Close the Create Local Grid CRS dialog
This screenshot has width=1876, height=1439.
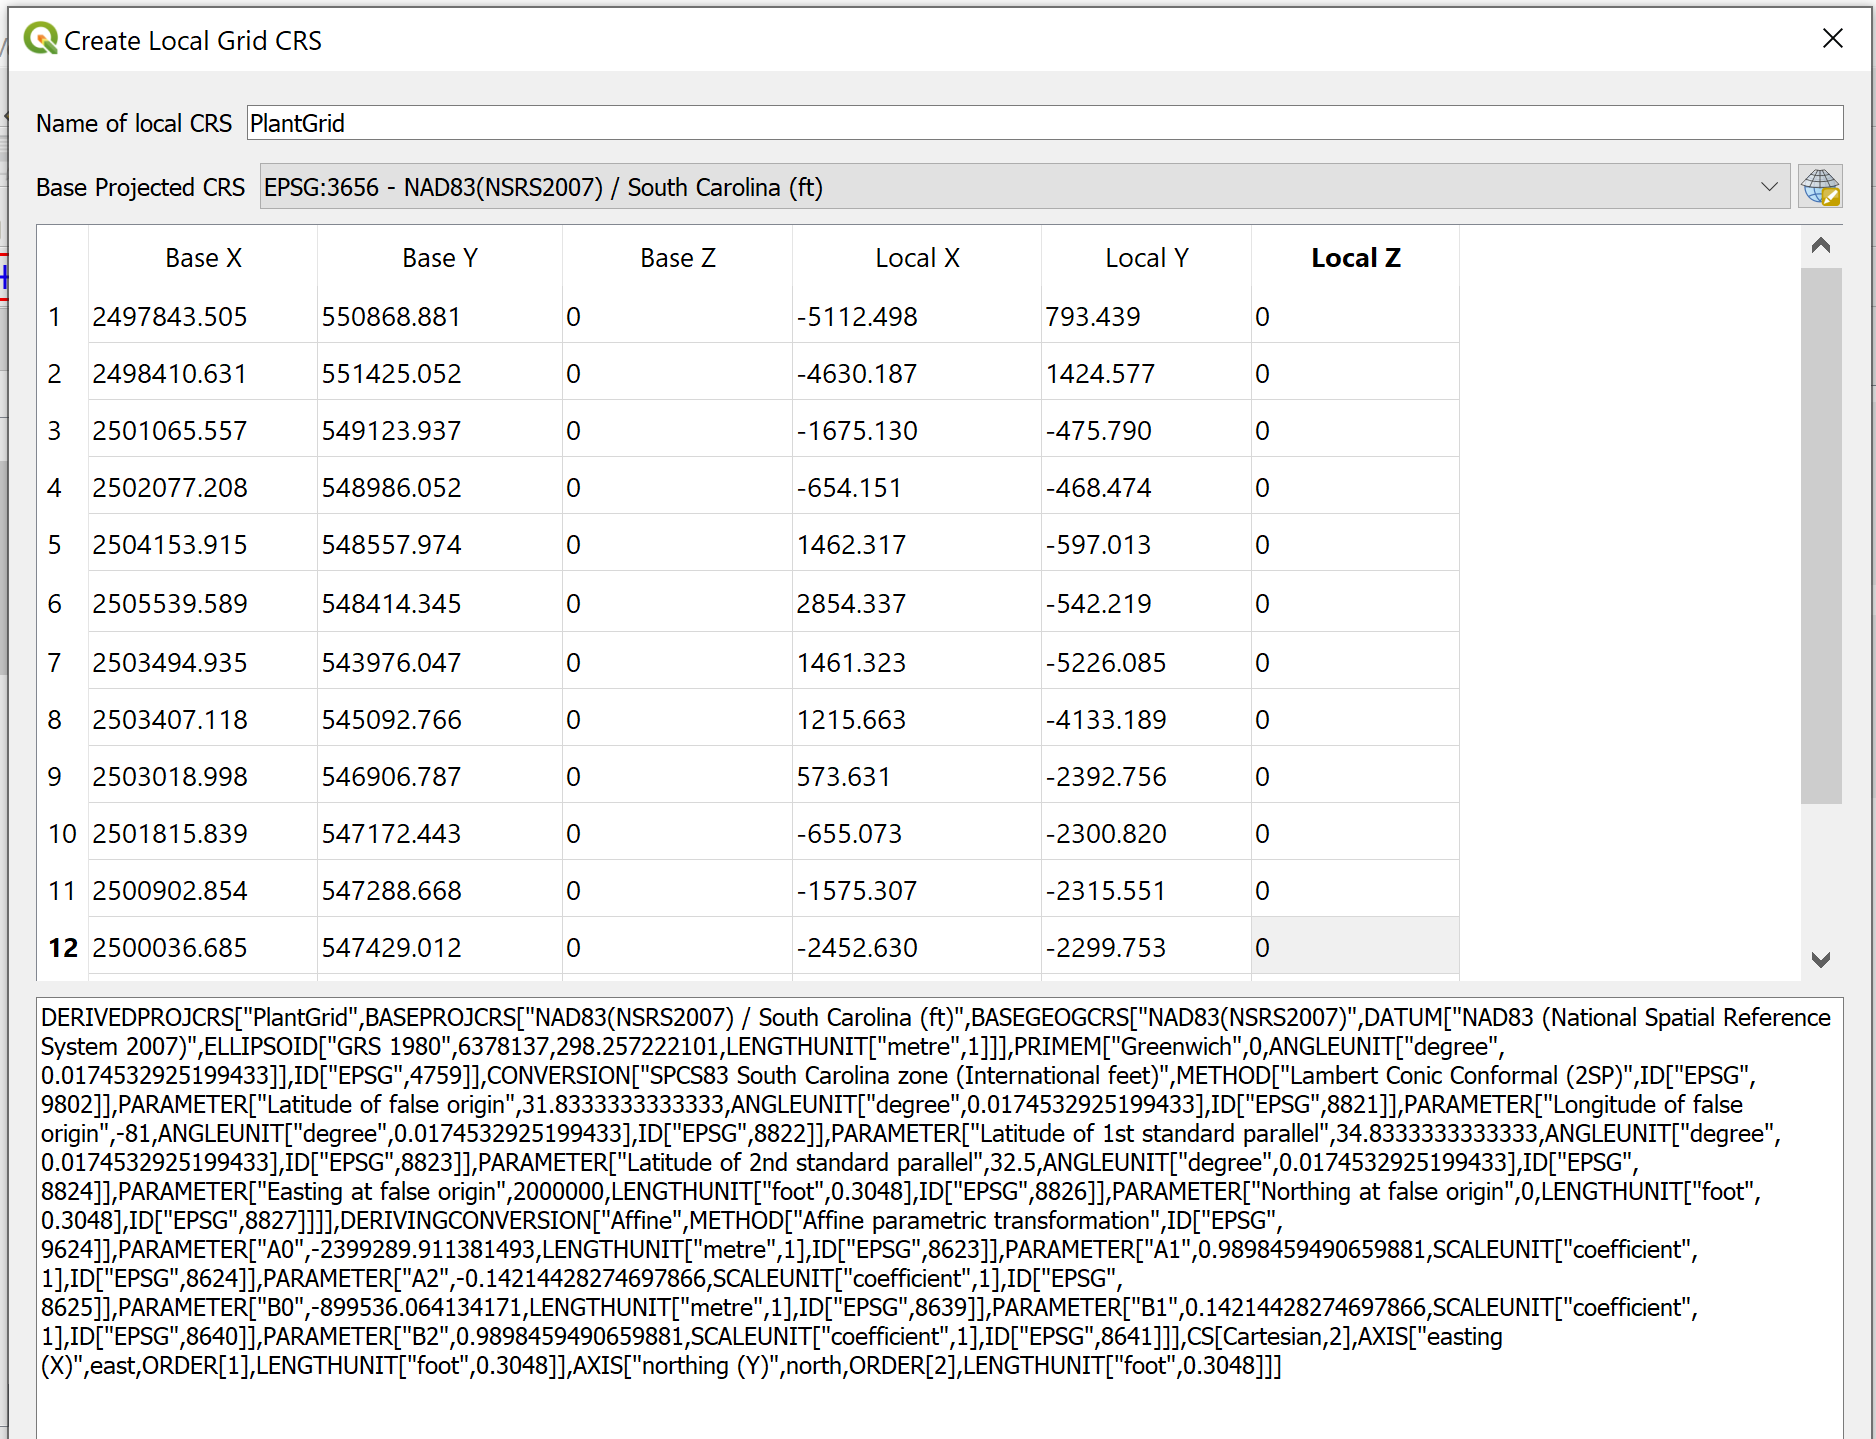point(1832,38)
